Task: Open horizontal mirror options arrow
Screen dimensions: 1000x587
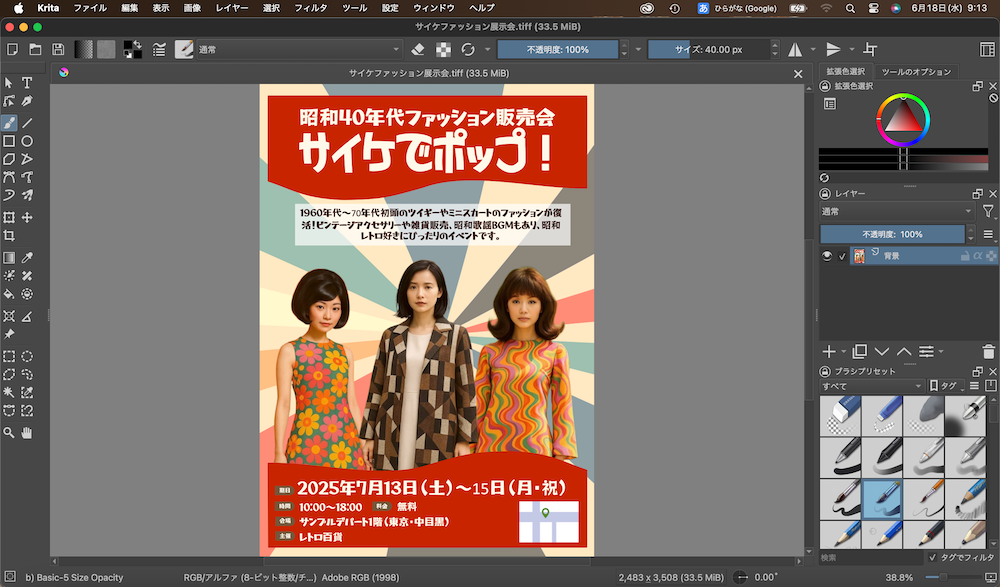Action: 812,49
